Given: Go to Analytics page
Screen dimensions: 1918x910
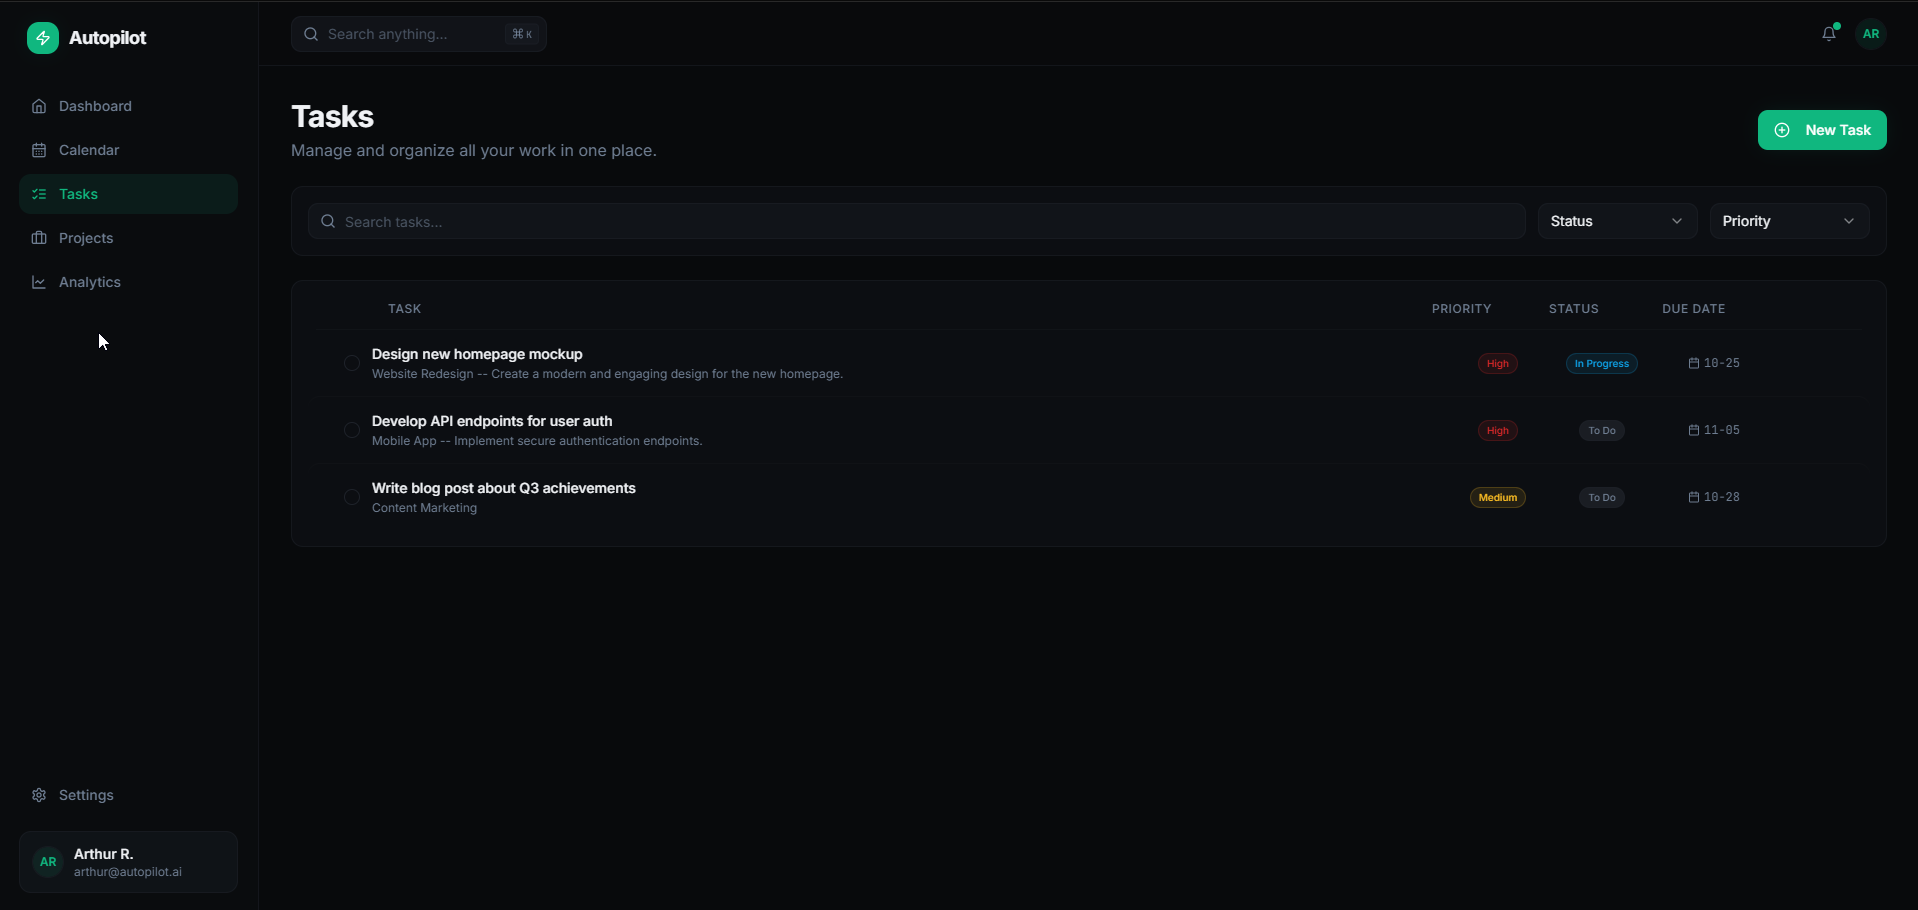Looking at the screenshot, I should [90, 282].
